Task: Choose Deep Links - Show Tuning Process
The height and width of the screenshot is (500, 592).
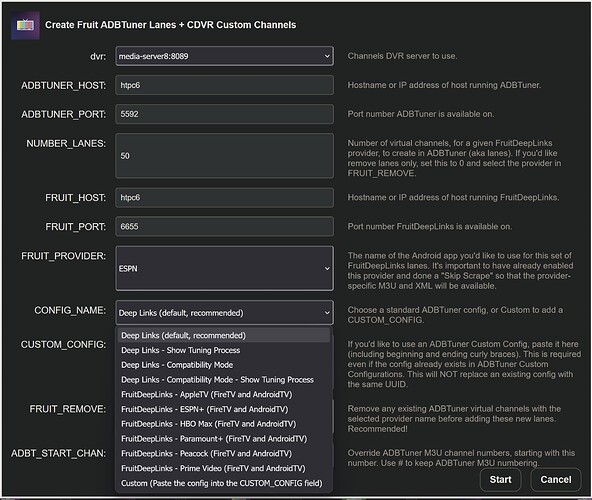Action: pos(224,350)
